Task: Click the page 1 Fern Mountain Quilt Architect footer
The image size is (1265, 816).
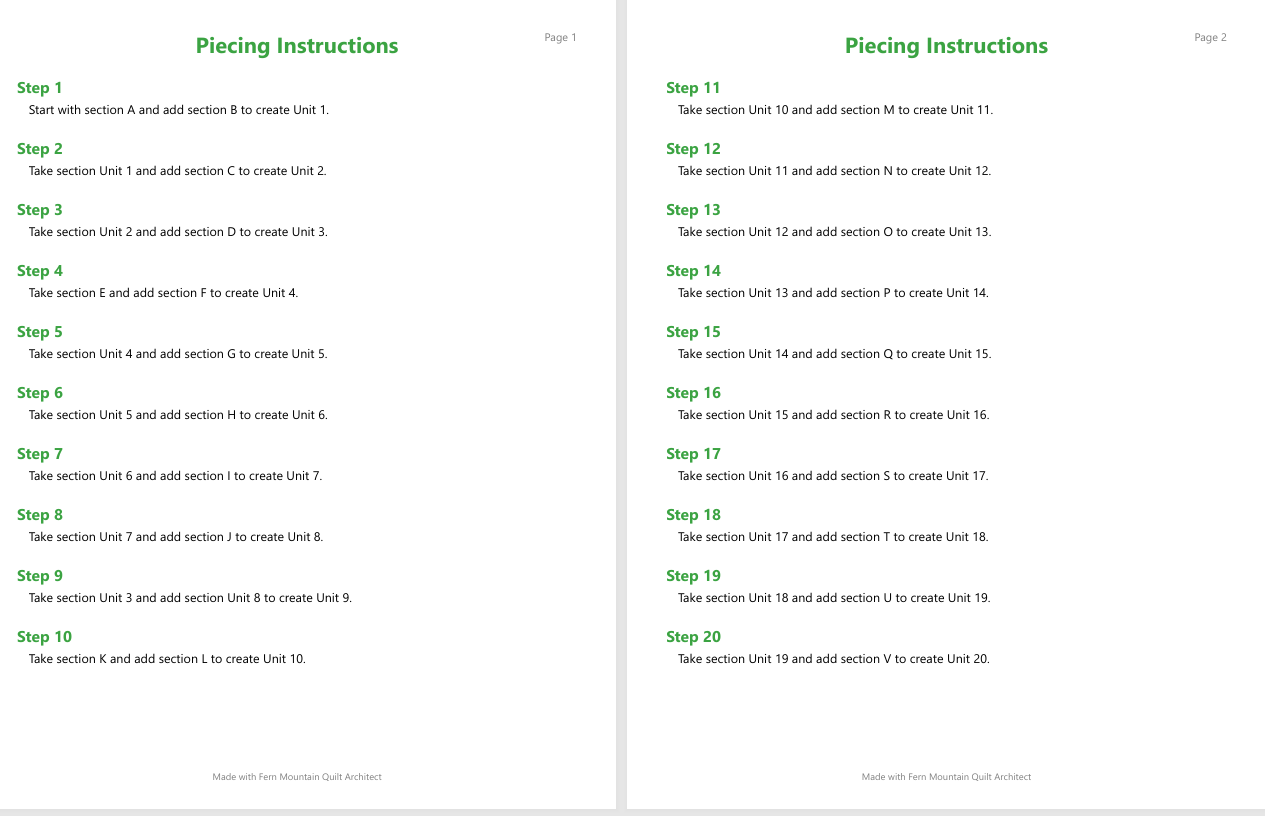Action: (x=297, y=777)
